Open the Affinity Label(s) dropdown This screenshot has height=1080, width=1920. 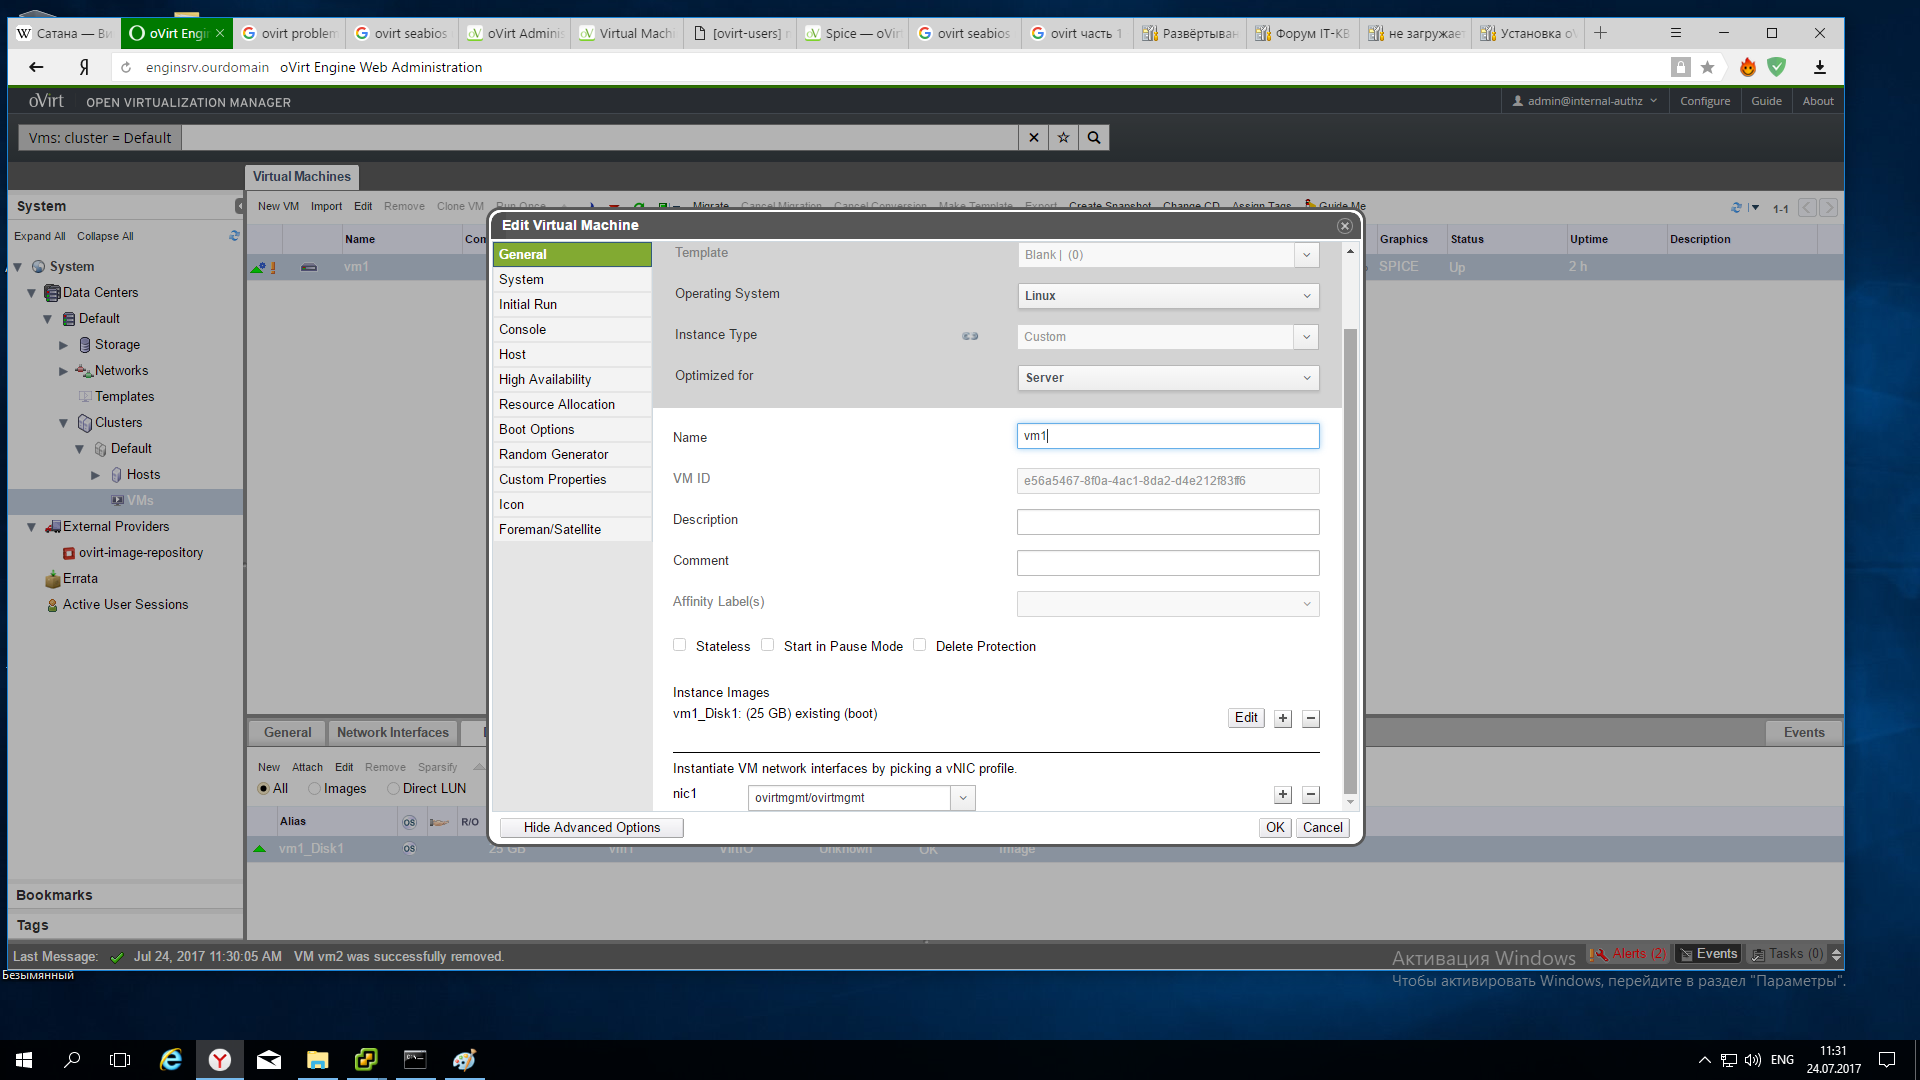pos(1168,604)
